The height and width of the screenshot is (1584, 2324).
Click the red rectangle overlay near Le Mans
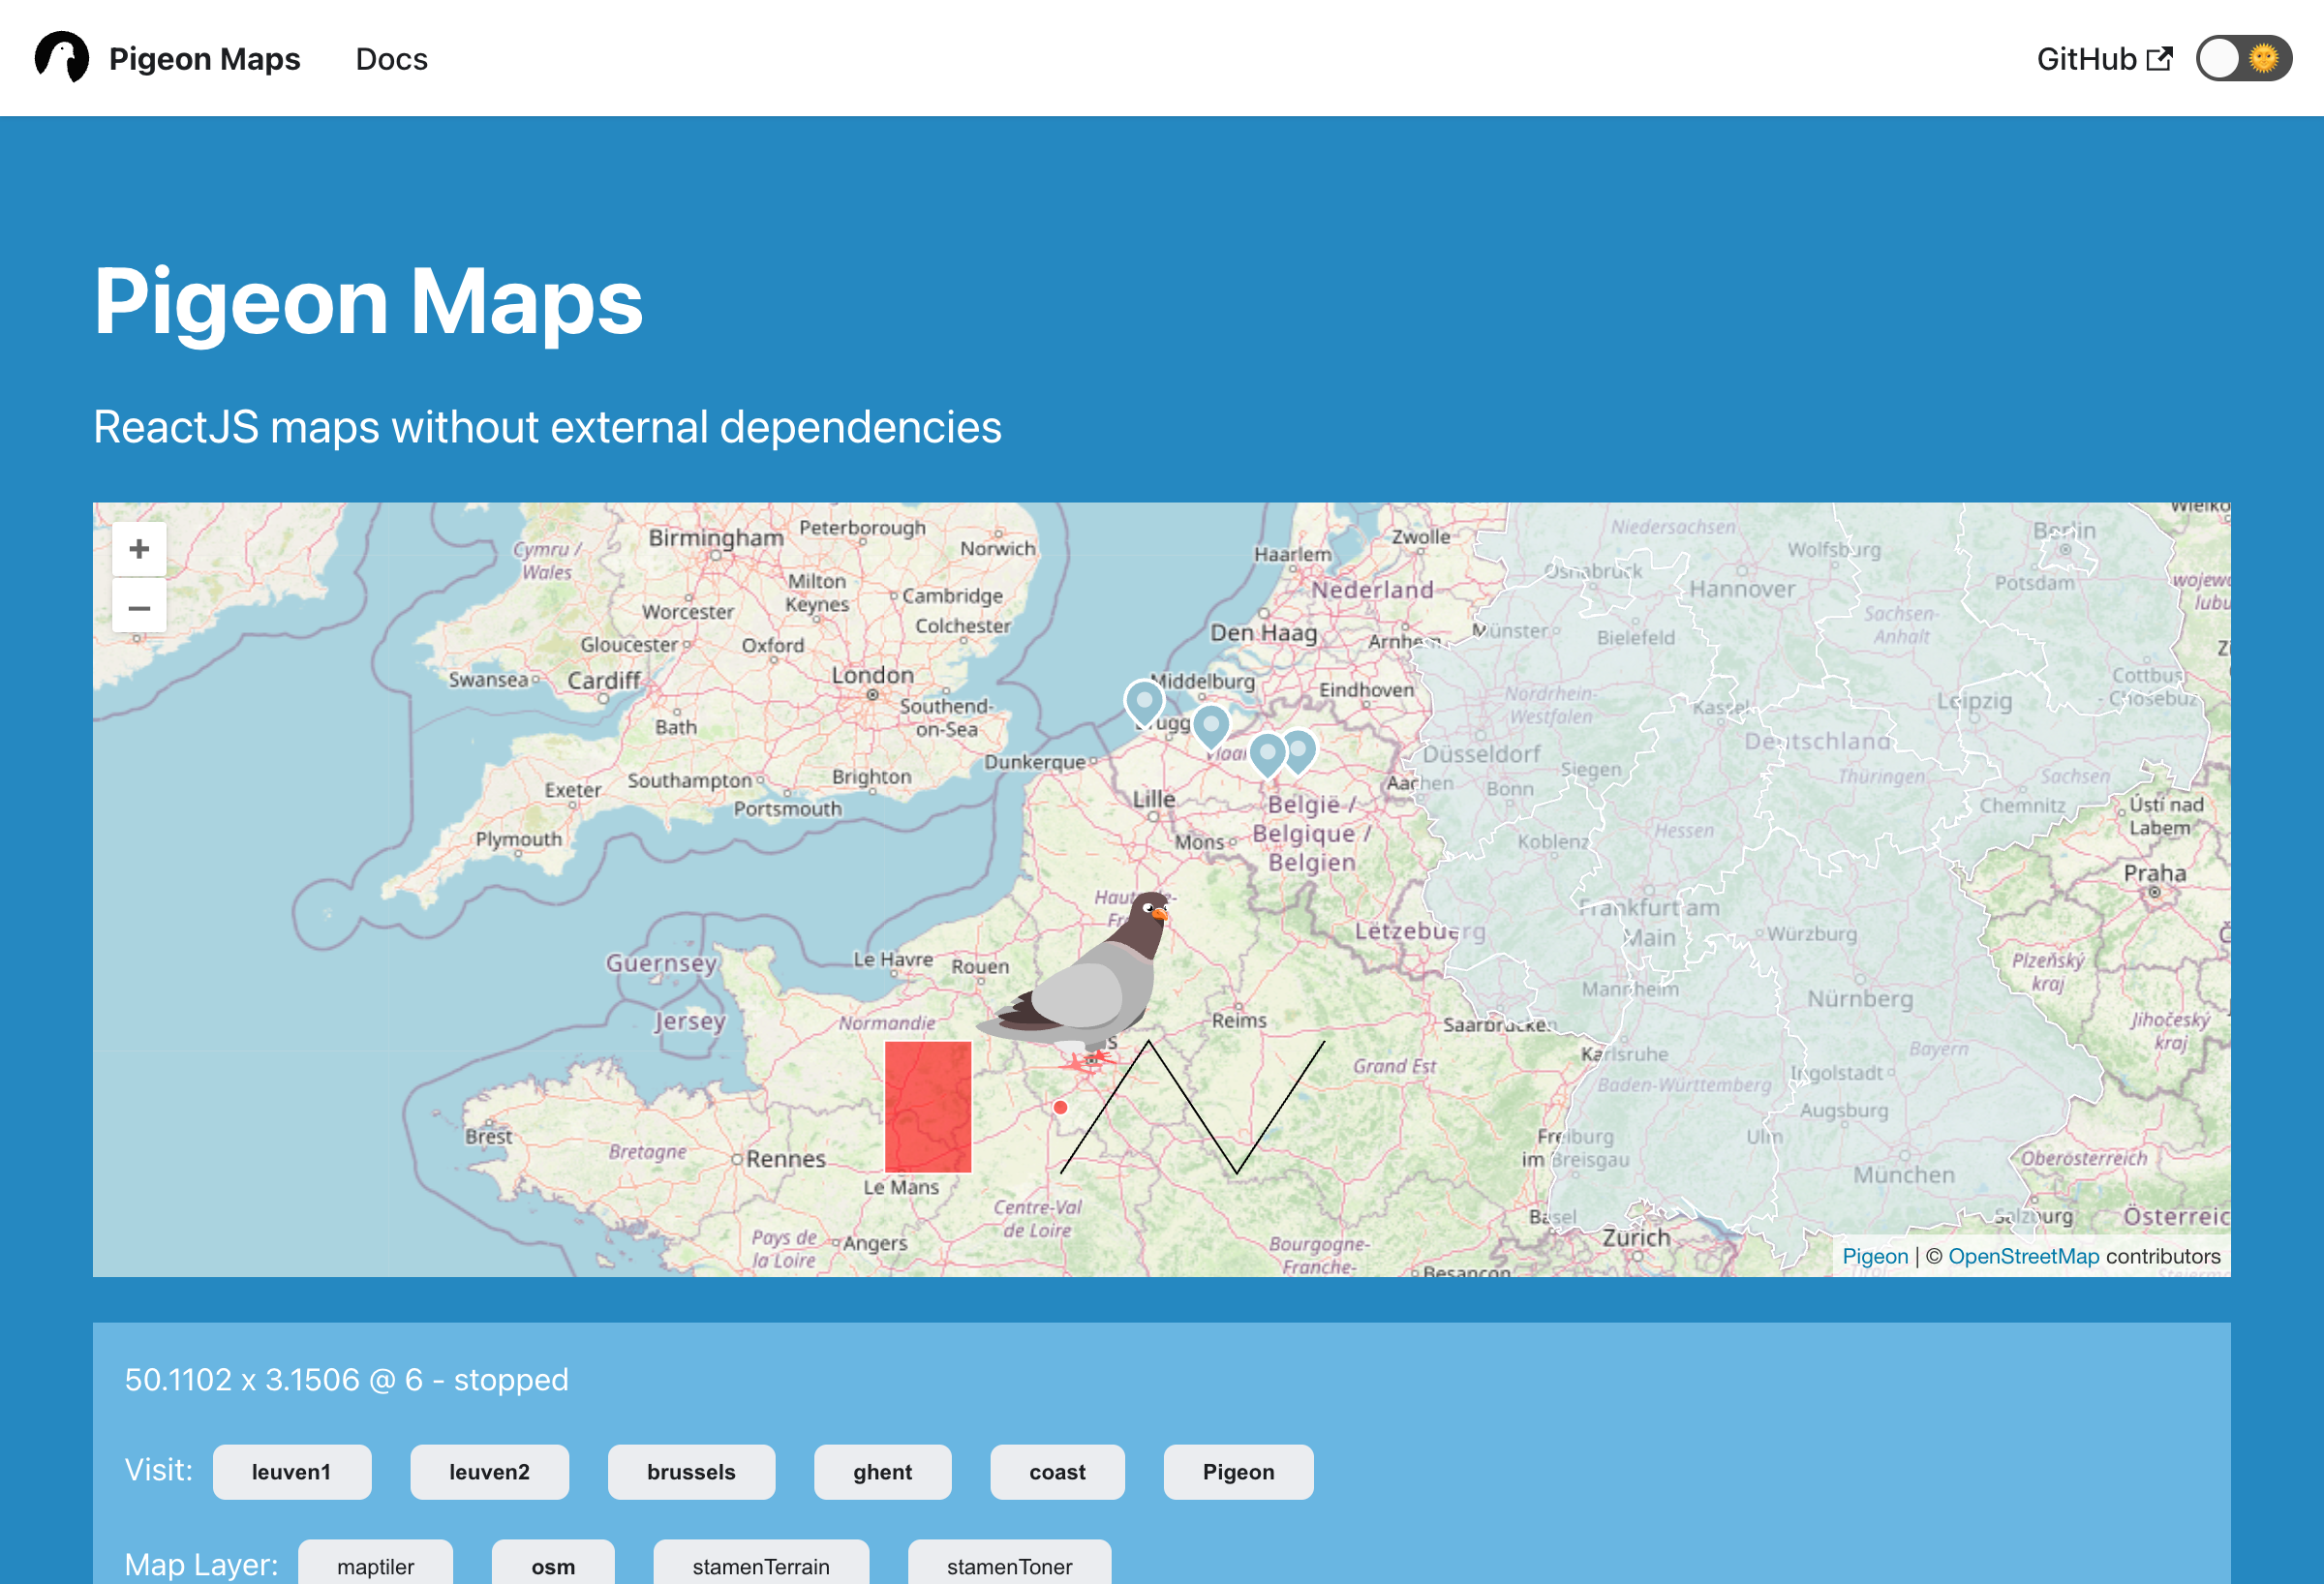click(x=928, y=1106)
